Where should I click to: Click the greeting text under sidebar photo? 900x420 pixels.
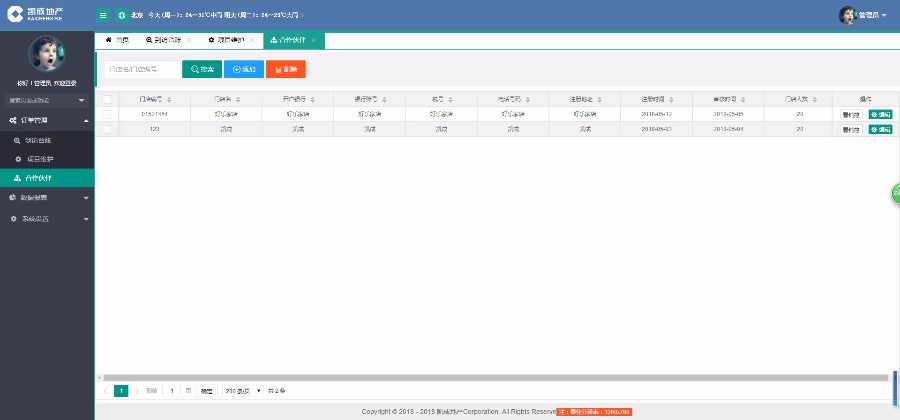[47, 83]
